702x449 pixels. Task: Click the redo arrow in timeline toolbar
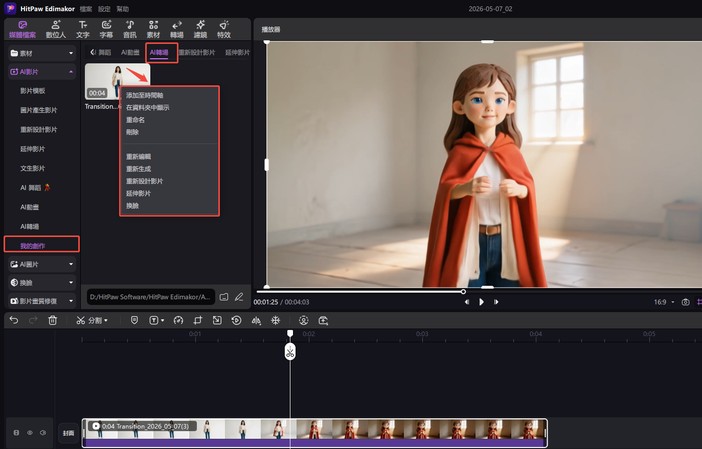[x=33, y=320]
